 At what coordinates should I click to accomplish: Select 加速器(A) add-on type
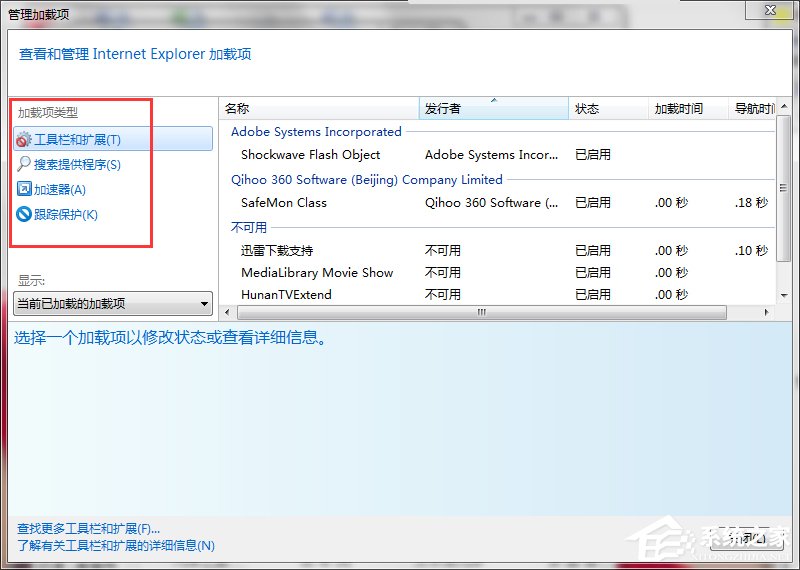click(60, 189)
